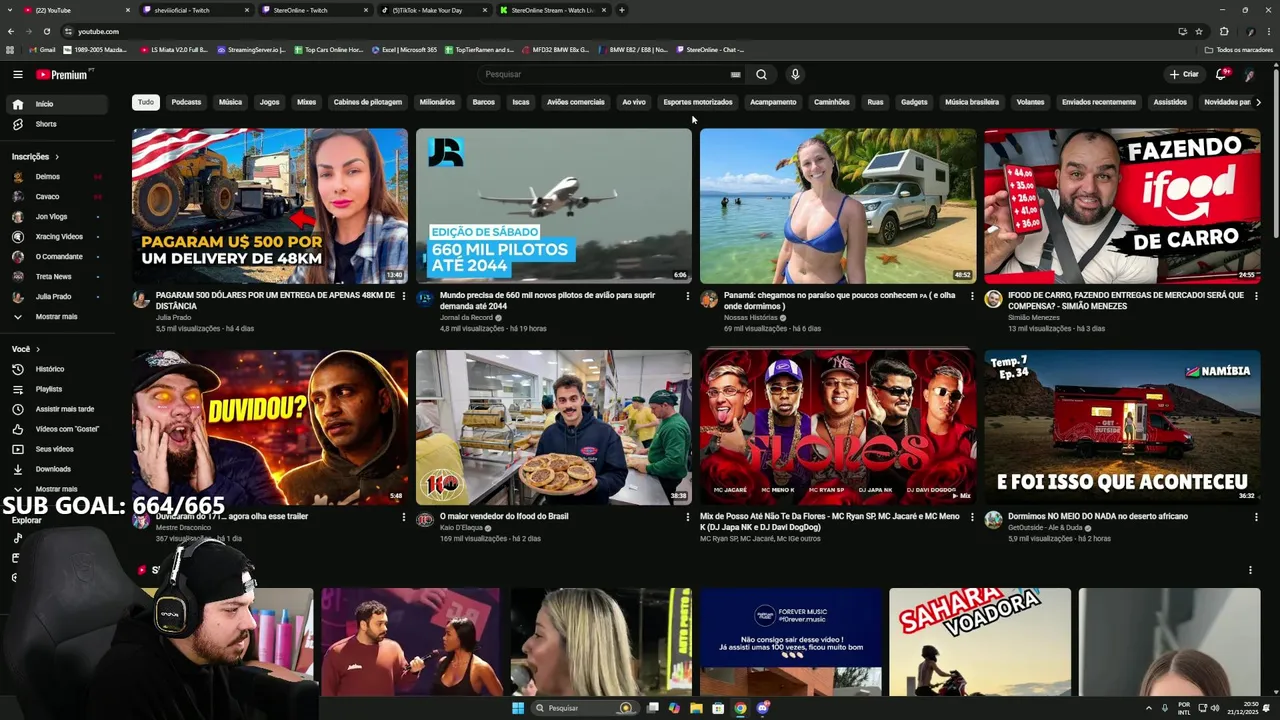Image resolution: width=1280 pixels, height=720 pixels.
Task: Open options menu for maior vendedor do Ifood video
Action: [688, 517]
